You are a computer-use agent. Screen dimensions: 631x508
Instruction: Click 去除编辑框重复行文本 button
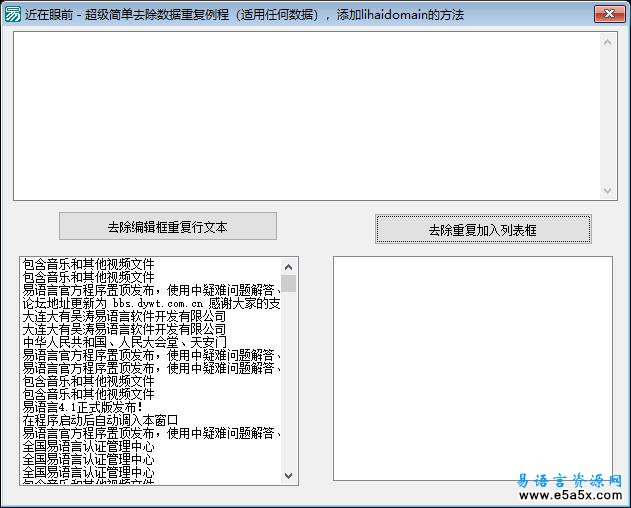[168, 226]
